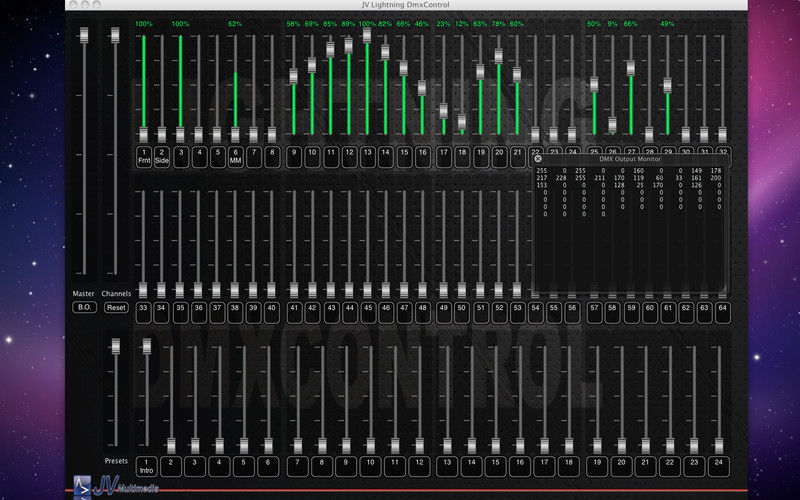Click the DMX Output Monitor title bar
This screenshot has width=800, height=500.
[631, 159]
